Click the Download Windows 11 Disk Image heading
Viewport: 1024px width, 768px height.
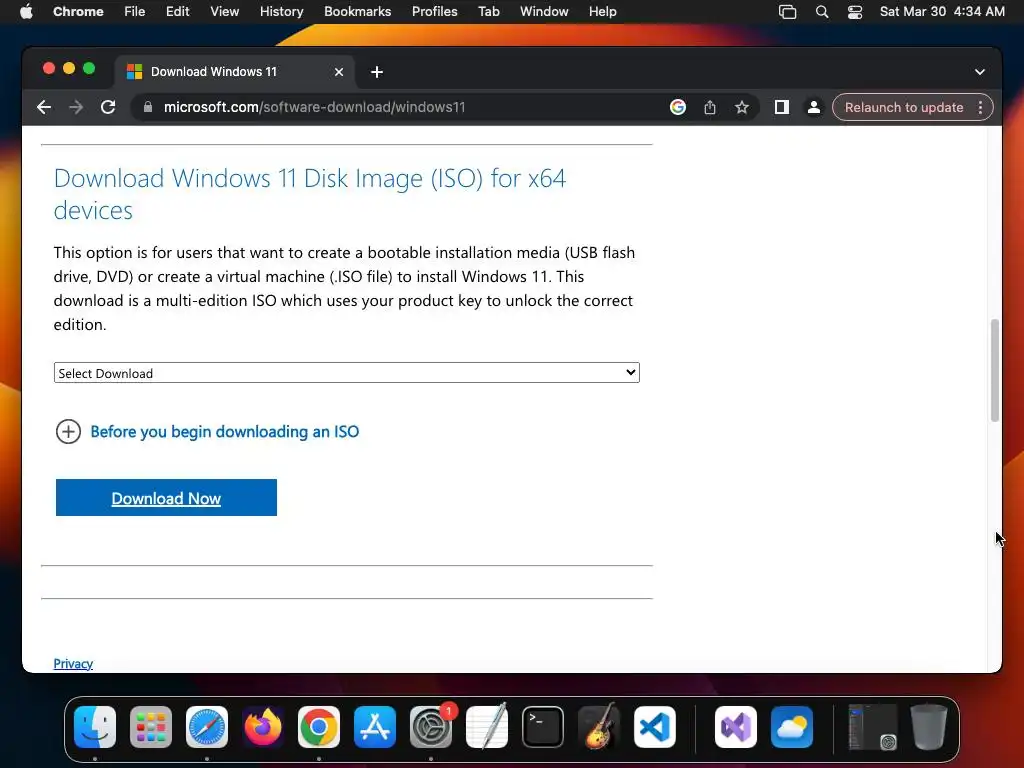[310, 194]
